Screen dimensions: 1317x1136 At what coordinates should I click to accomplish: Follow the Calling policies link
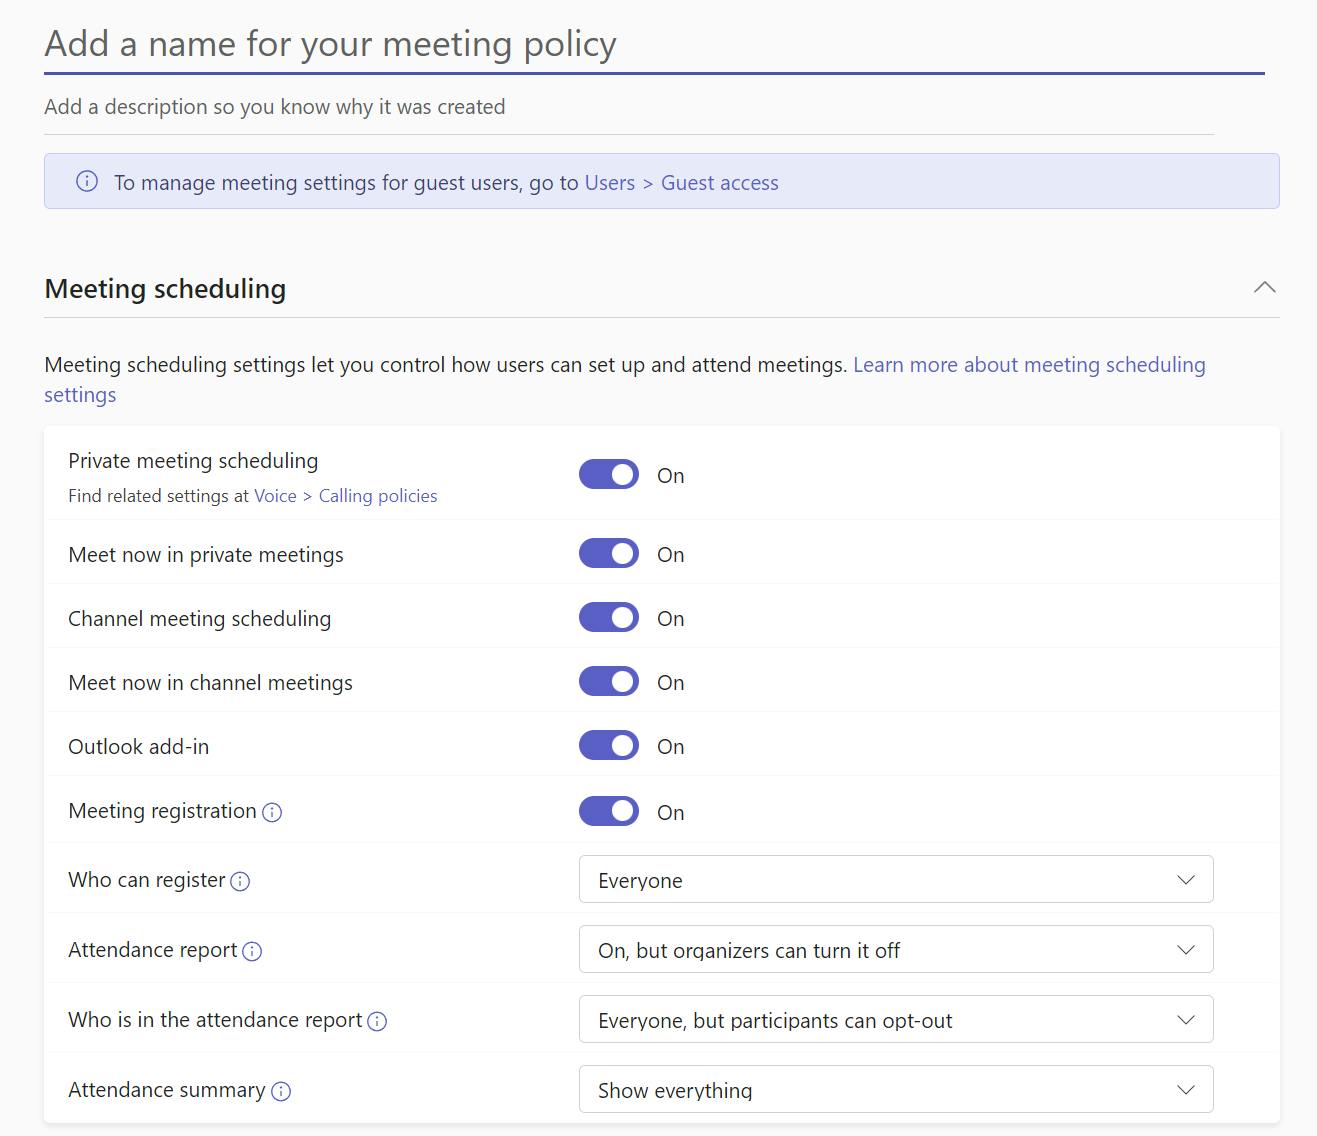378,496
